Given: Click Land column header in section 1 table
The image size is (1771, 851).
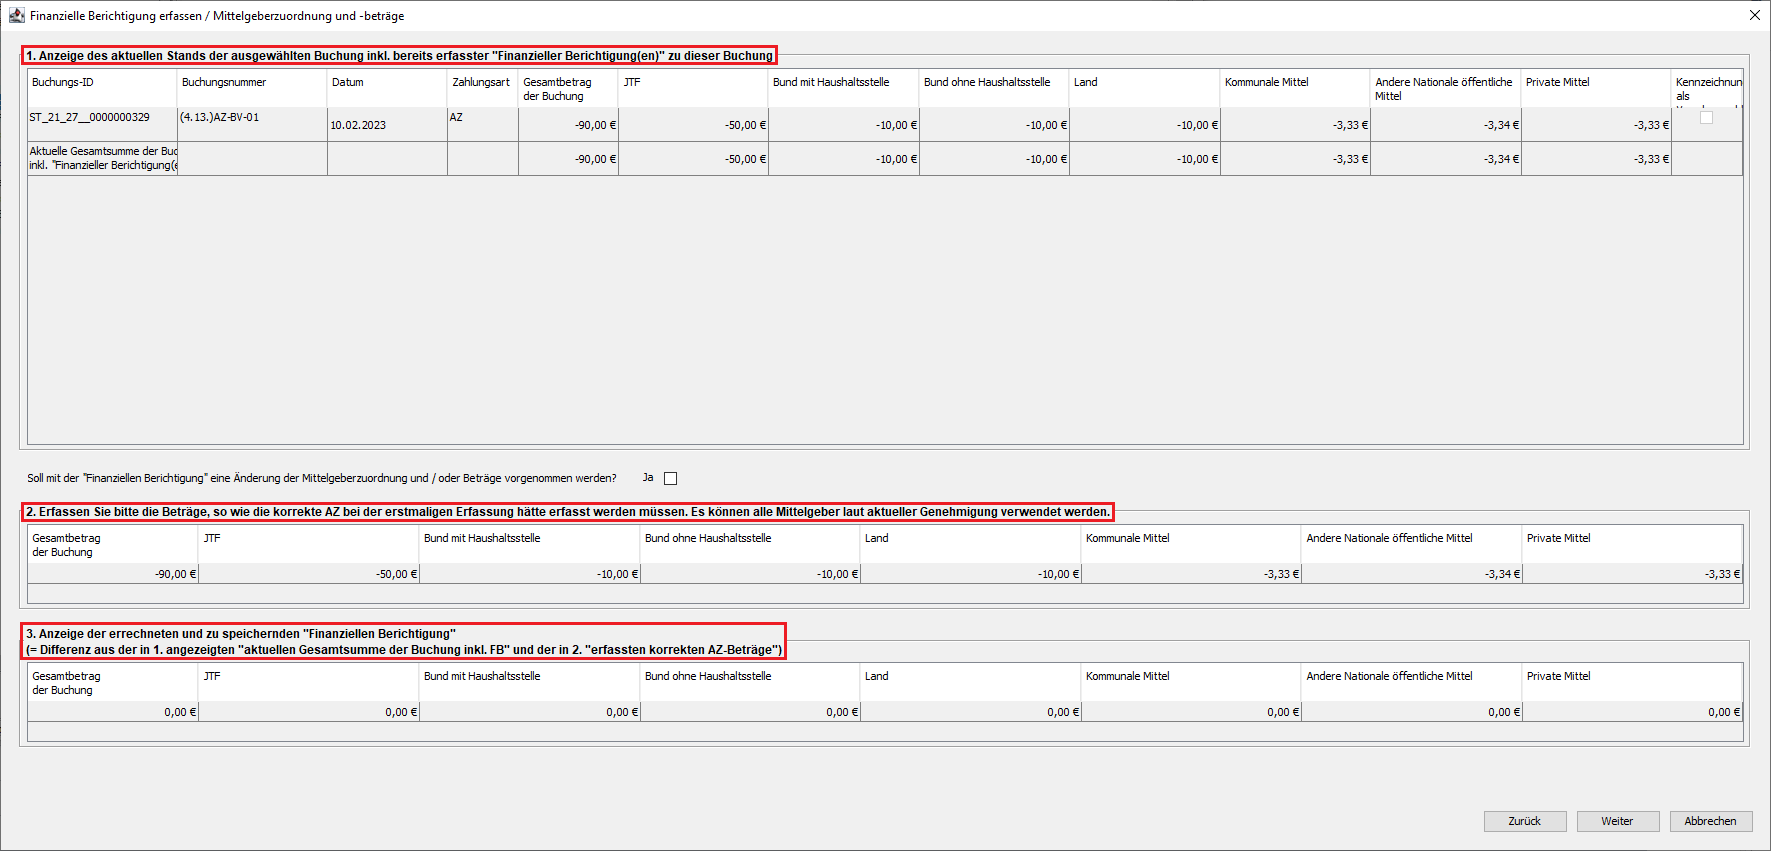Looking at the screenshot, I should (x=1144, y=88).
